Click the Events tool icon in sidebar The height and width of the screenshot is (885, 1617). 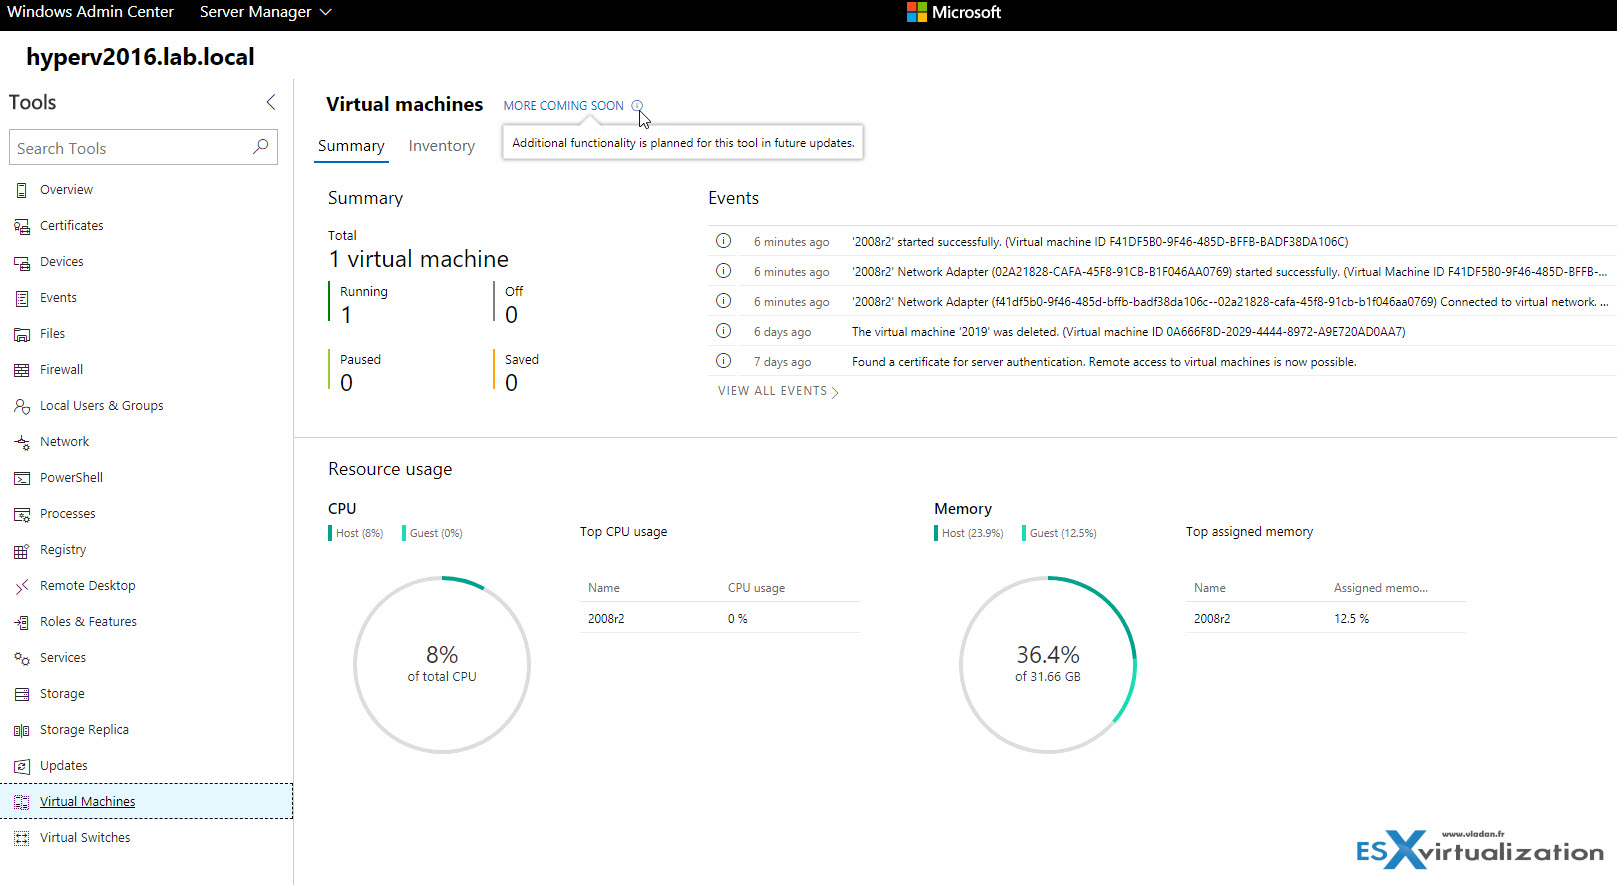point(21,298)
